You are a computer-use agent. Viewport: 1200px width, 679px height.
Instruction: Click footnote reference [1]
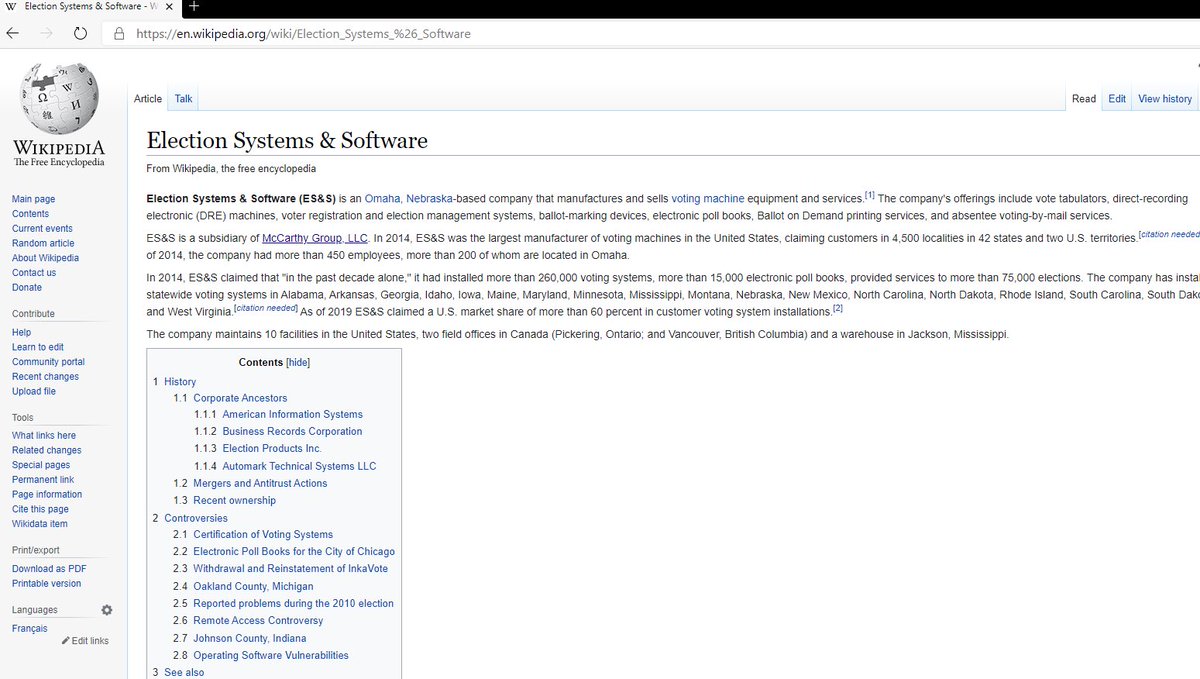click(870, 195)
